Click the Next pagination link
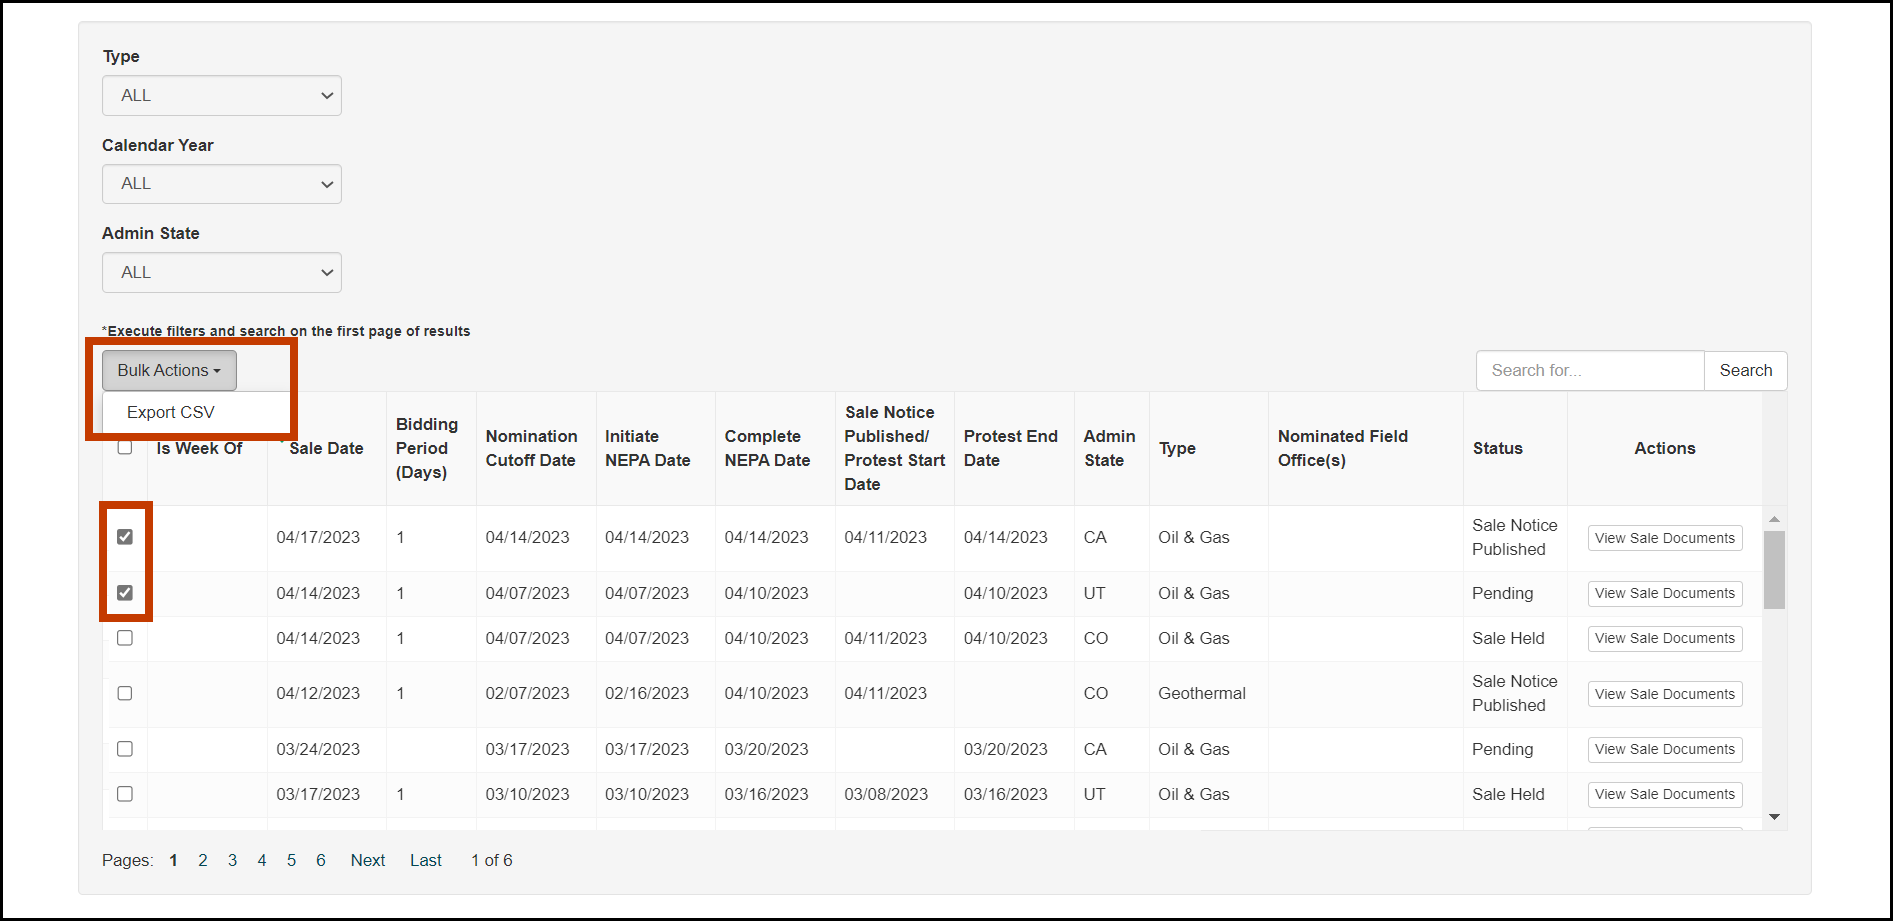 click(367, 859)
